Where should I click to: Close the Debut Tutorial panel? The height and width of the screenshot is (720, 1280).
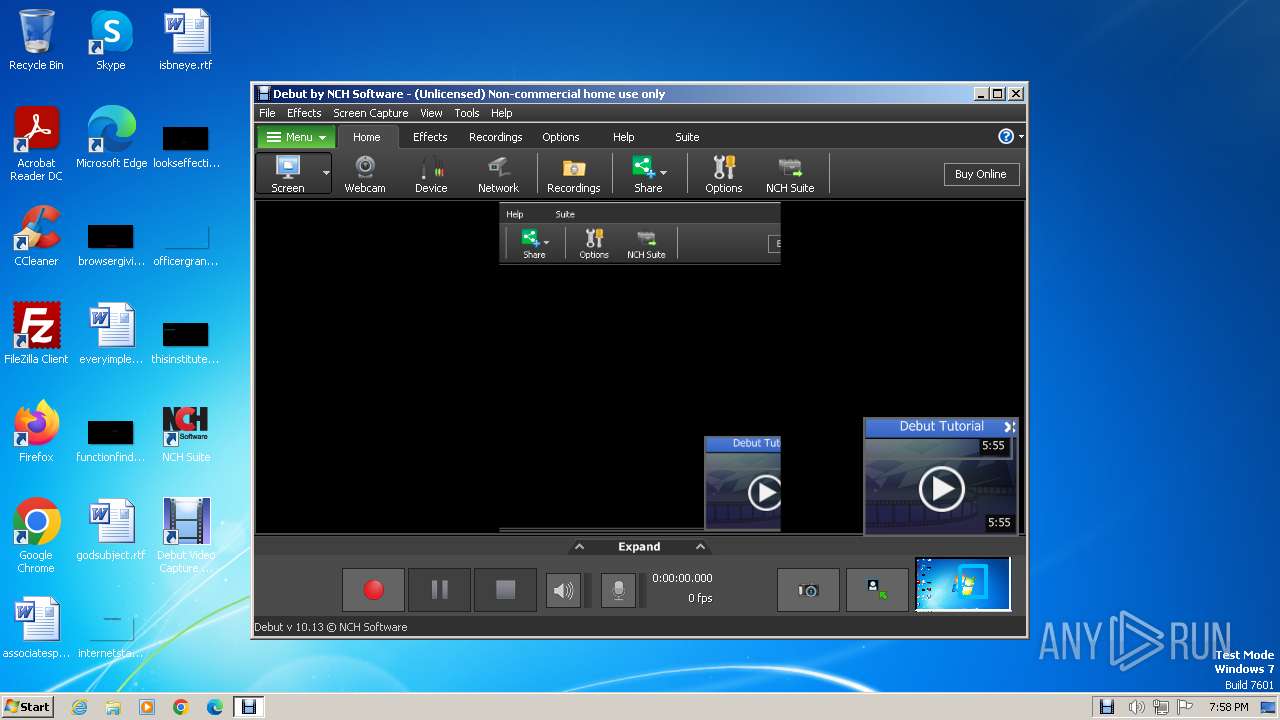tap(1009, 427)
